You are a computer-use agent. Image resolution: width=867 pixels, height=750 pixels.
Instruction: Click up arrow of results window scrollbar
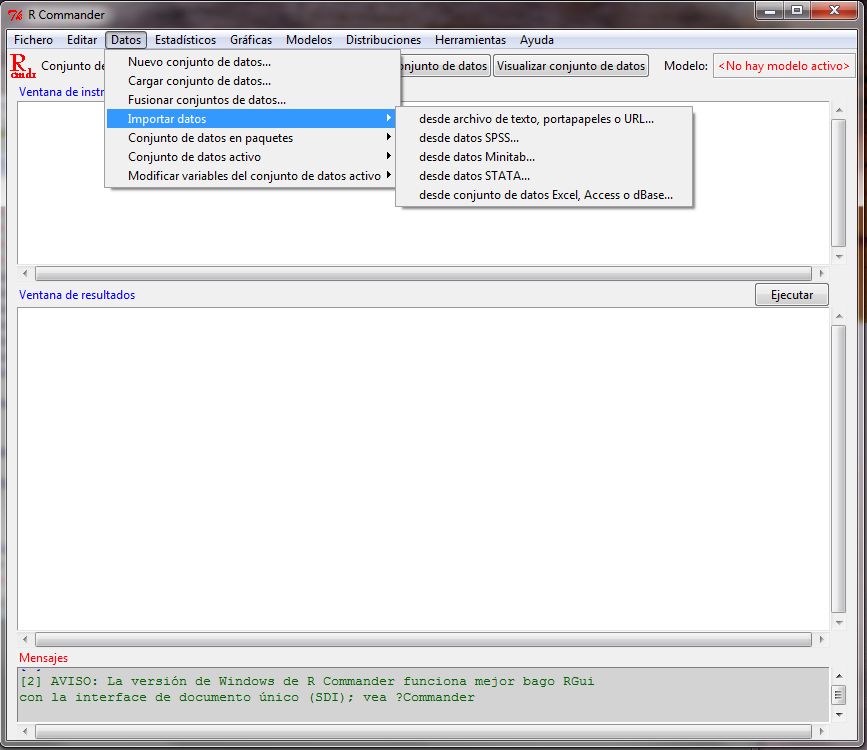click(839, 316)
